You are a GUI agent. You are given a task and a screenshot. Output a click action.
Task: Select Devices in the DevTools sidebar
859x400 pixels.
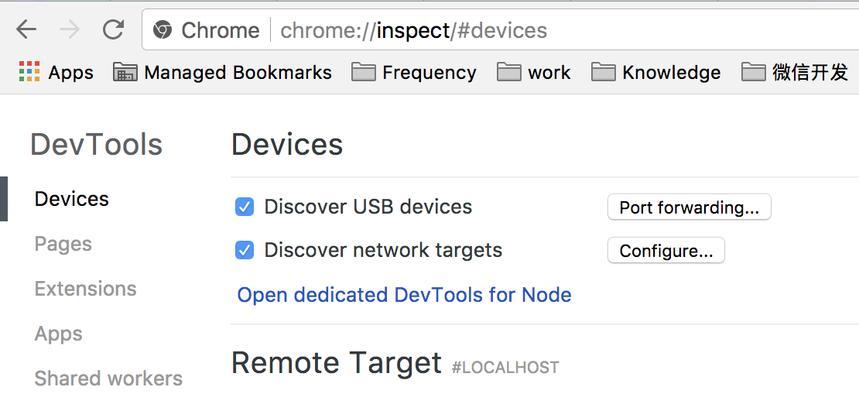click(72, 198)
